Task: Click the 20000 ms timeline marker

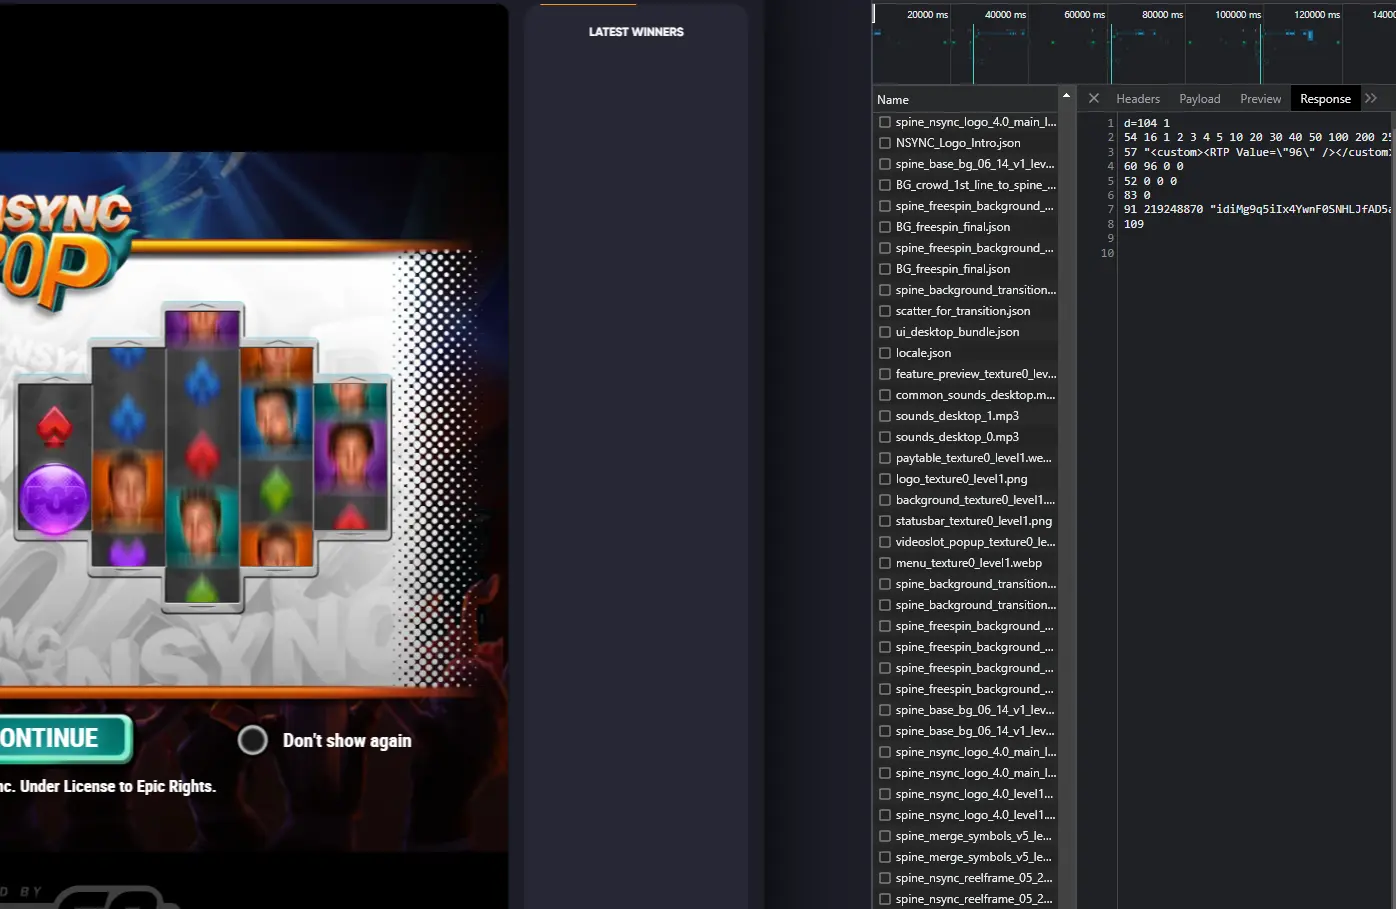Action: pyautogui.click(x=927, y=15)
